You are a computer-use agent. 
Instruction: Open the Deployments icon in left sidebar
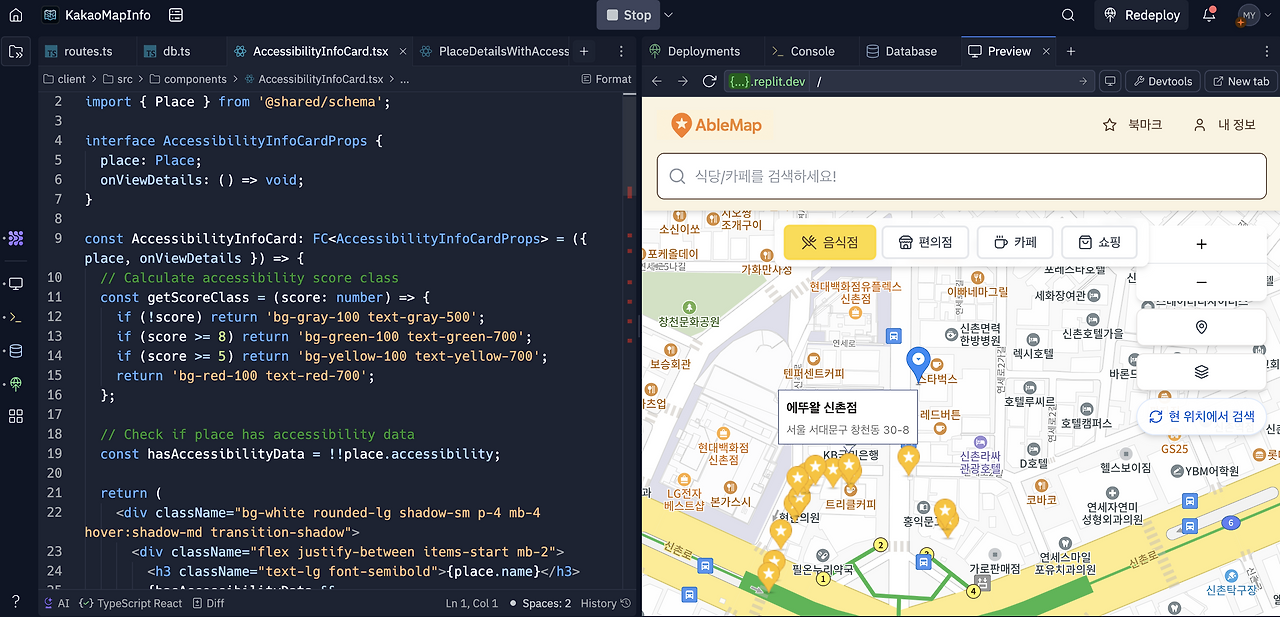[15, 383]
